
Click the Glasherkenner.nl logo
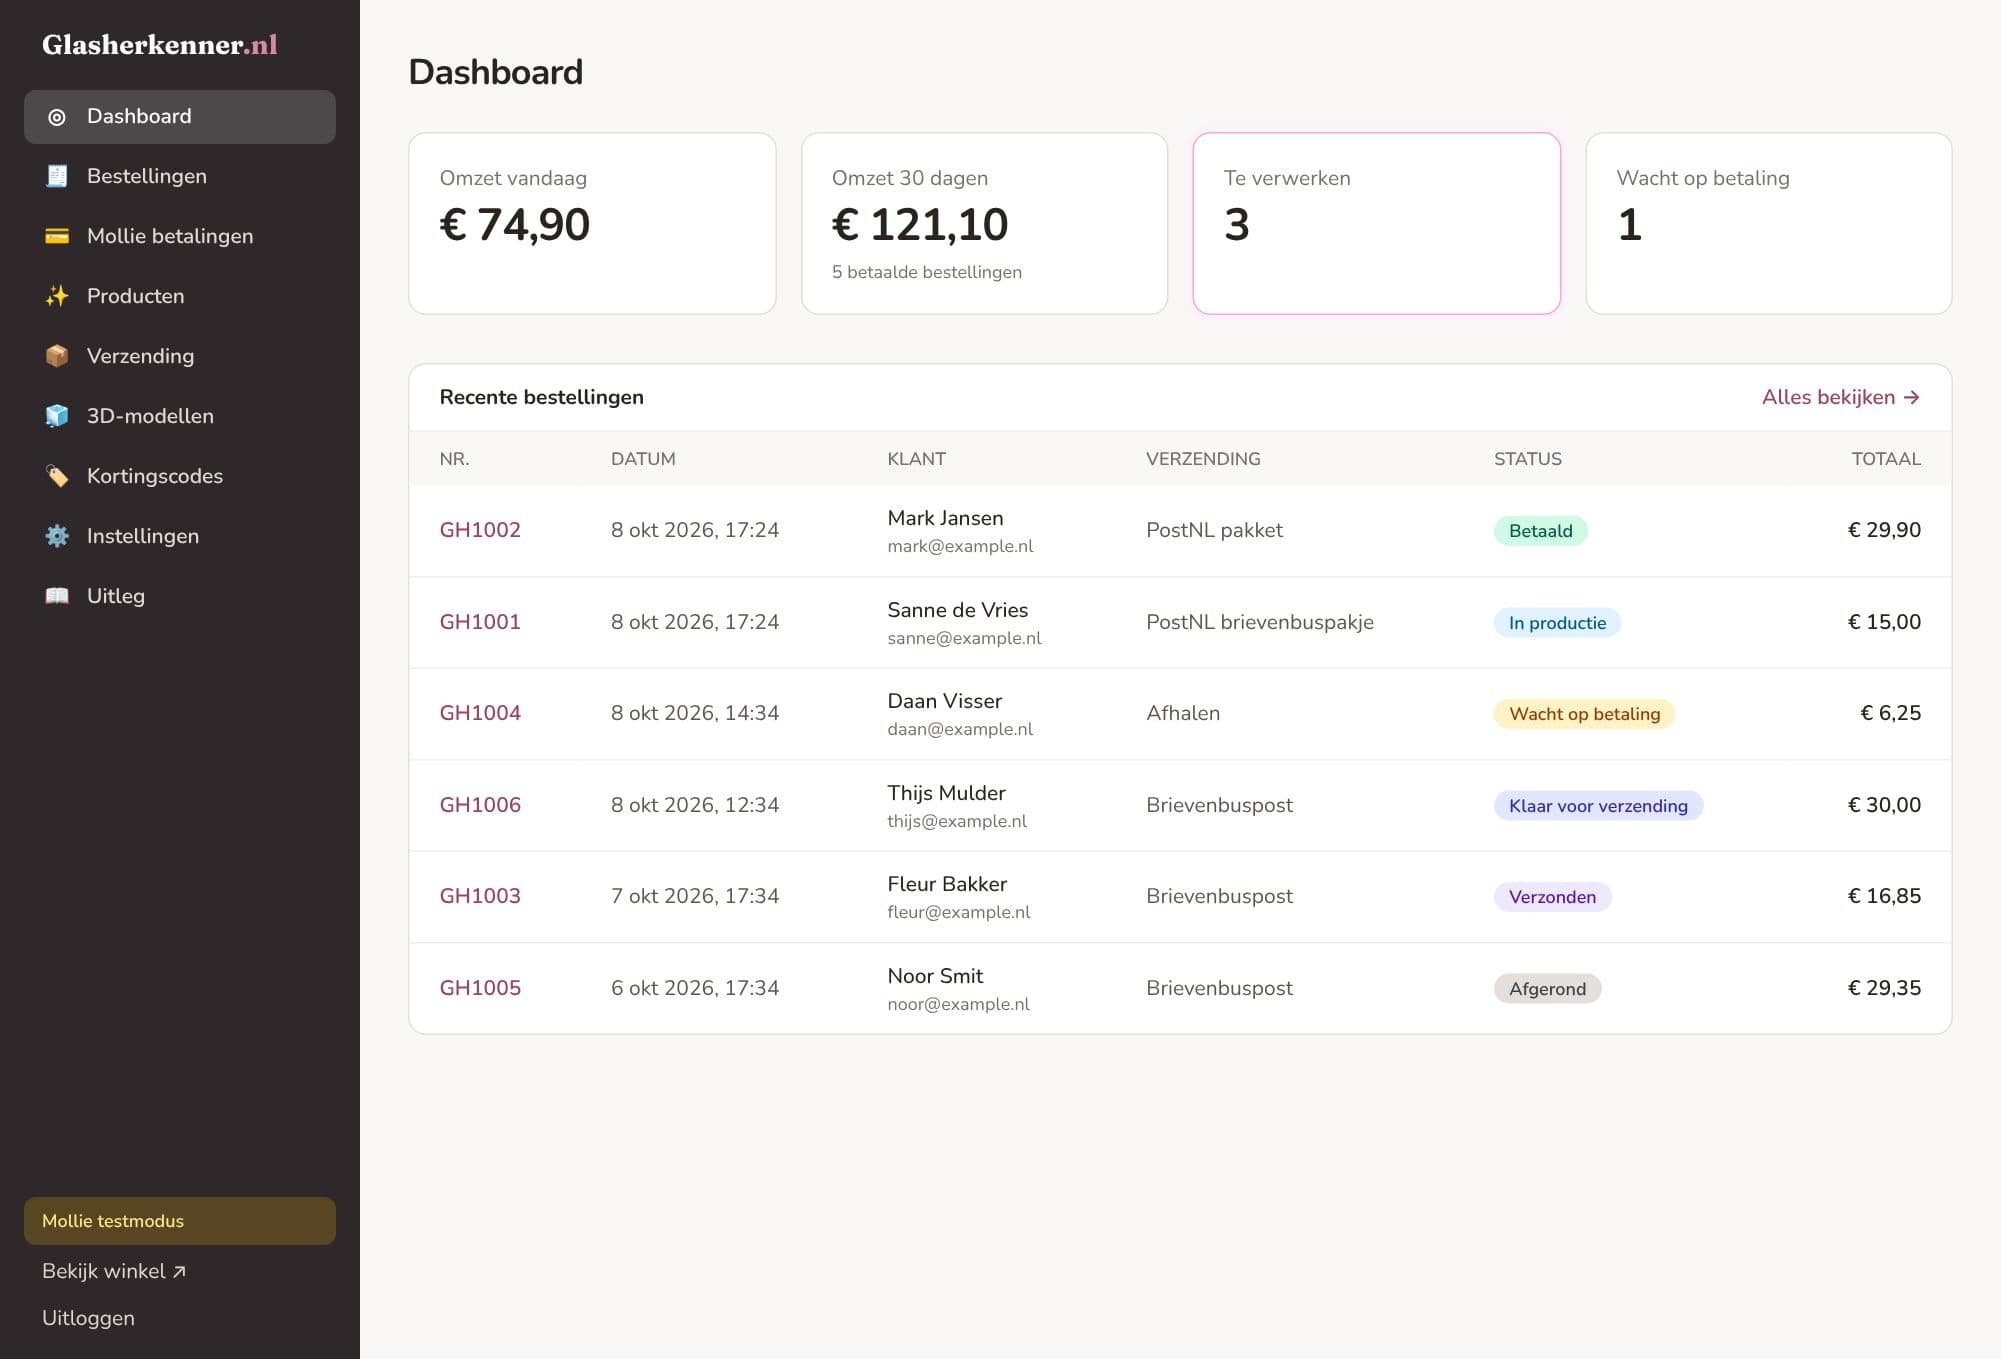pos(160,45)
